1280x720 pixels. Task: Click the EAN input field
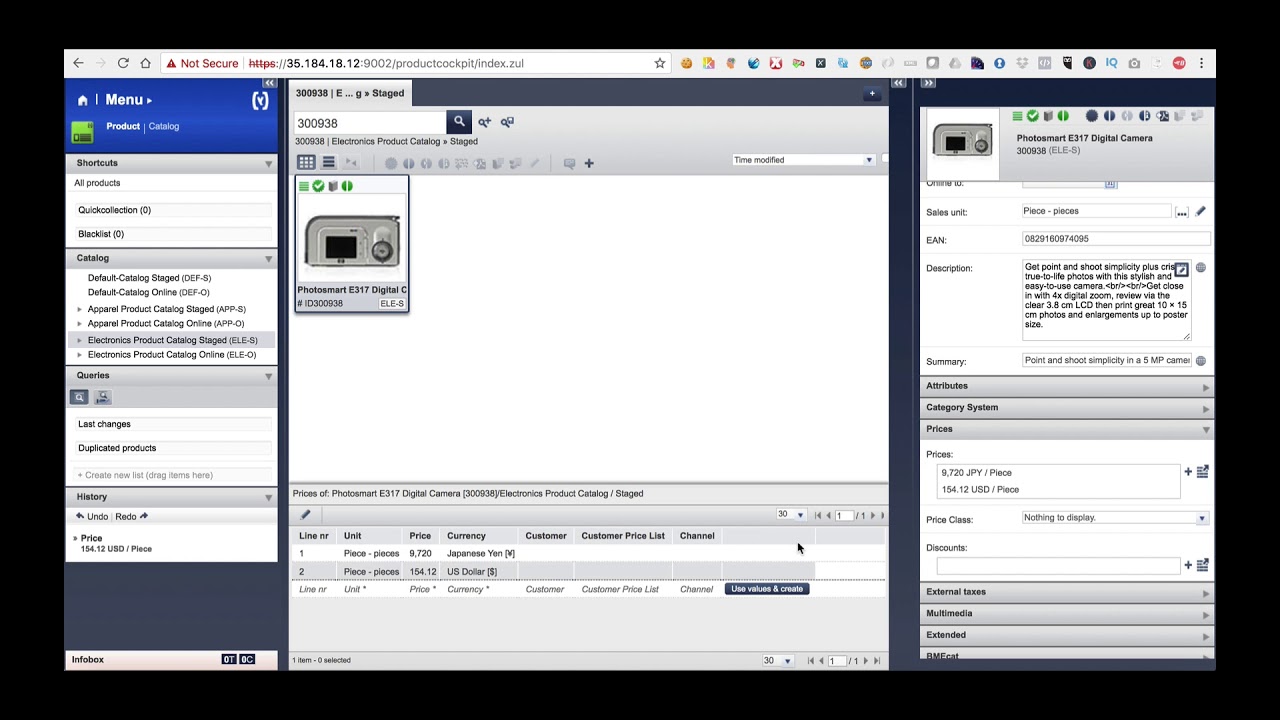tap(1116, 239)
